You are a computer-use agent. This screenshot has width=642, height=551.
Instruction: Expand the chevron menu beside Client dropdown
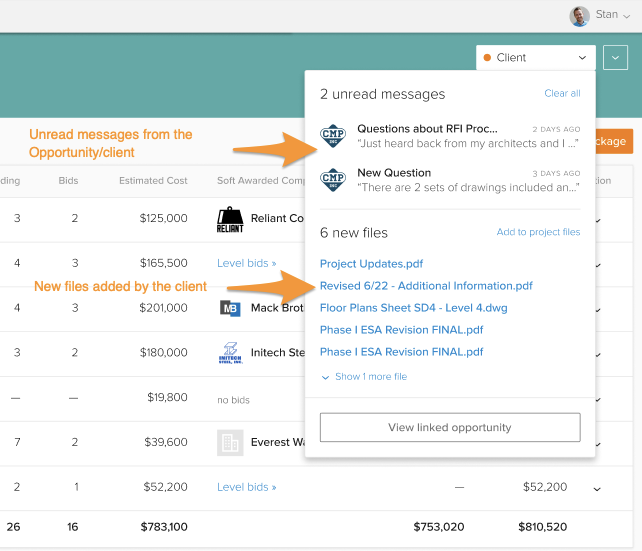616,58
